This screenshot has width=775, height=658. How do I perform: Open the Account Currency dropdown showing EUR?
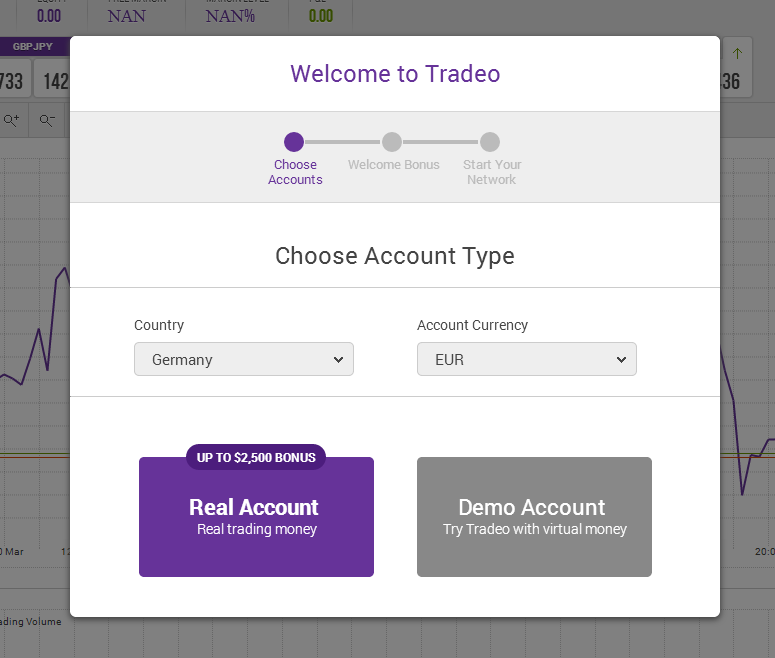tap(526, 360)
